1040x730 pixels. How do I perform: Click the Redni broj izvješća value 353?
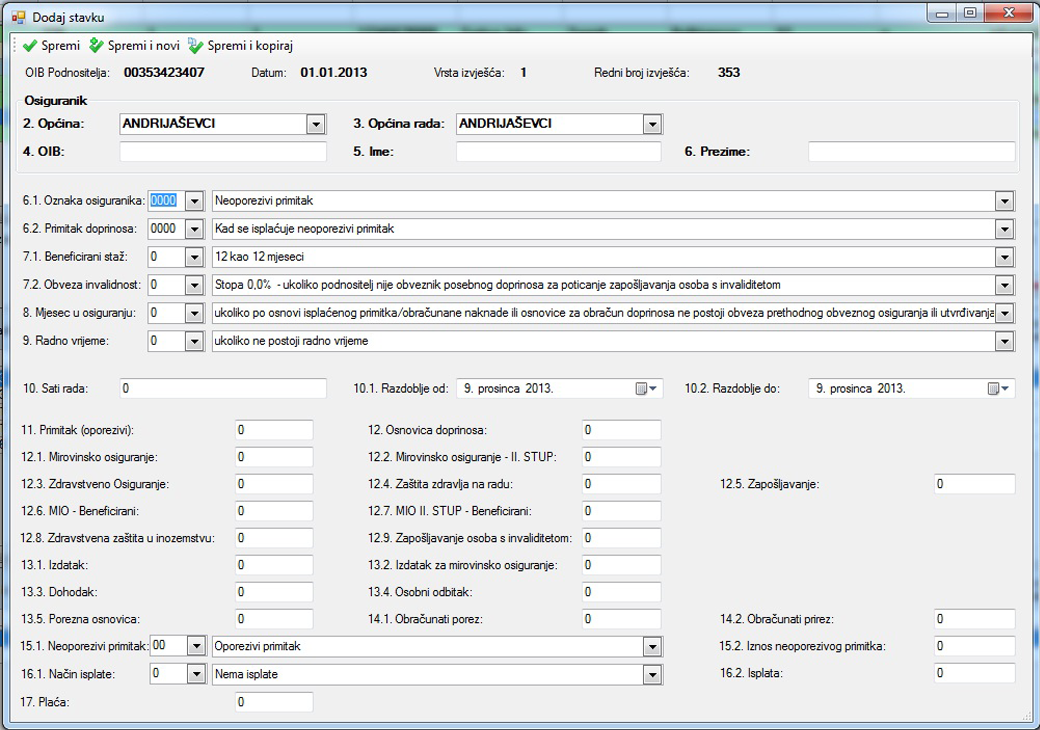point(728,73)
